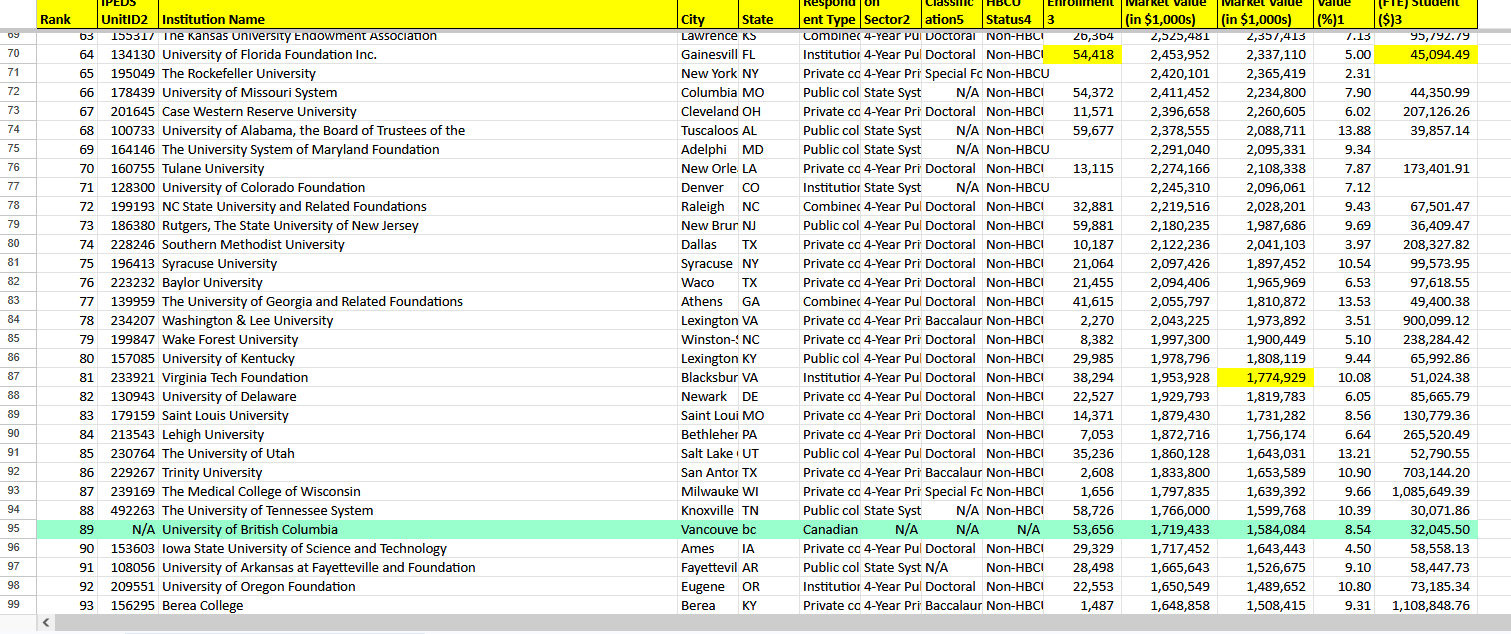
Task: Select Berea College name cell
Action: tap(417, 605)
